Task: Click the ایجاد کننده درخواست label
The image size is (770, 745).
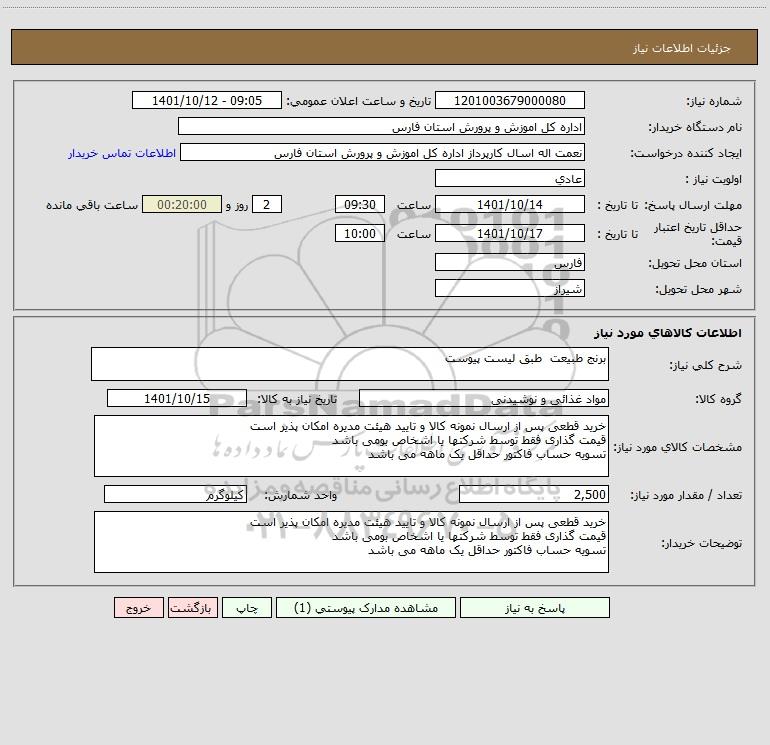Action: point(686,153)
